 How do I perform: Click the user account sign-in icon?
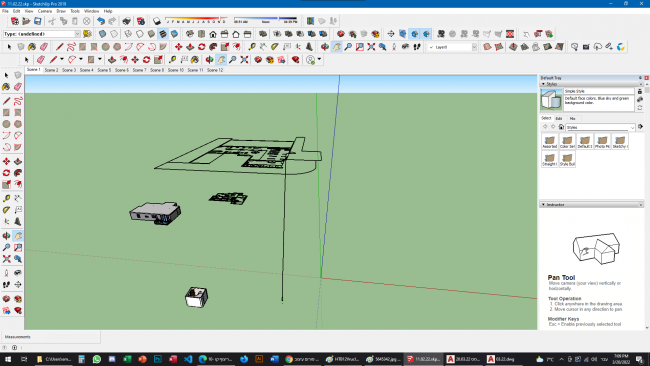(310, 60)
